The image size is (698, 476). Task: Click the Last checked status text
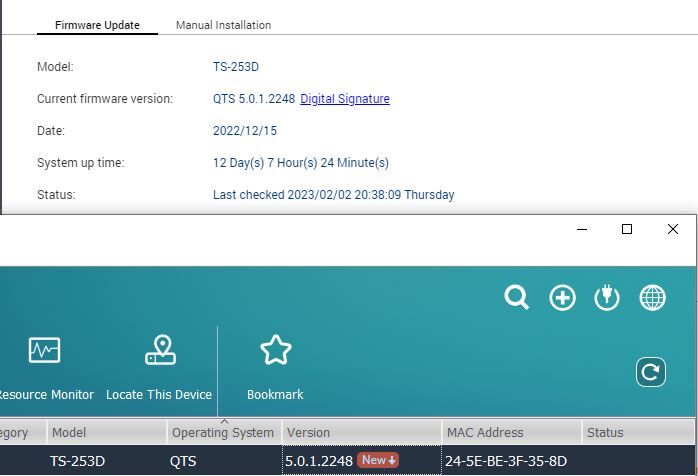click(333, 195)
